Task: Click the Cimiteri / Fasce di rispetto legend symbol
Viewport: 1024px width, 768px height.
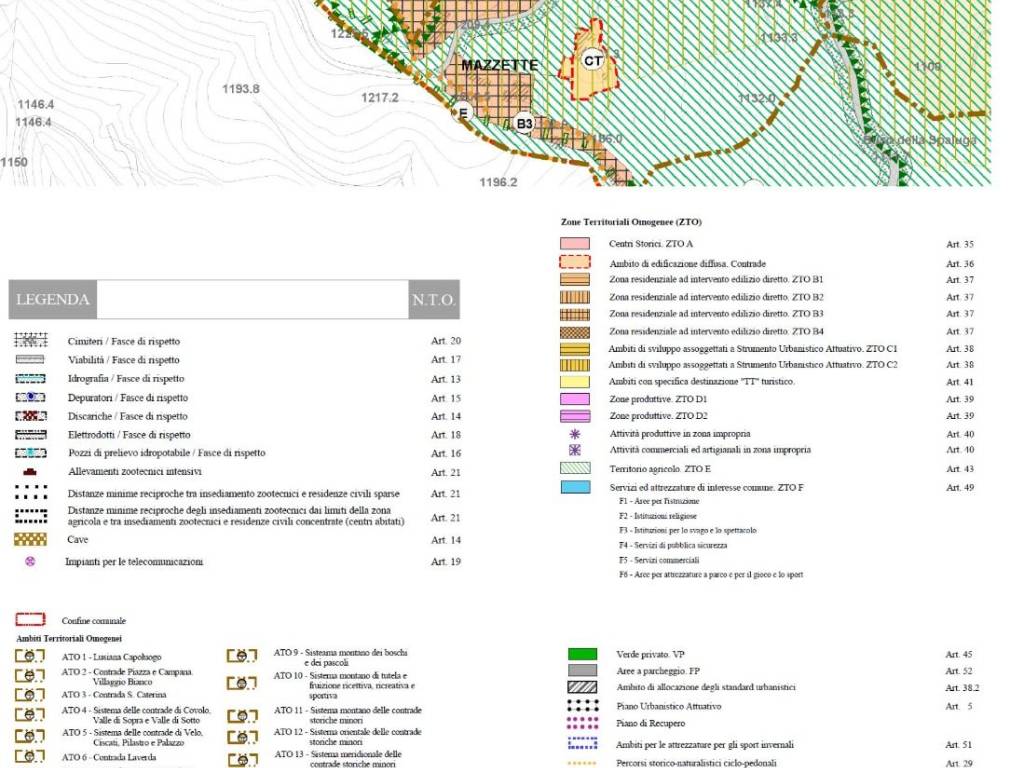Action: point(31,340)
